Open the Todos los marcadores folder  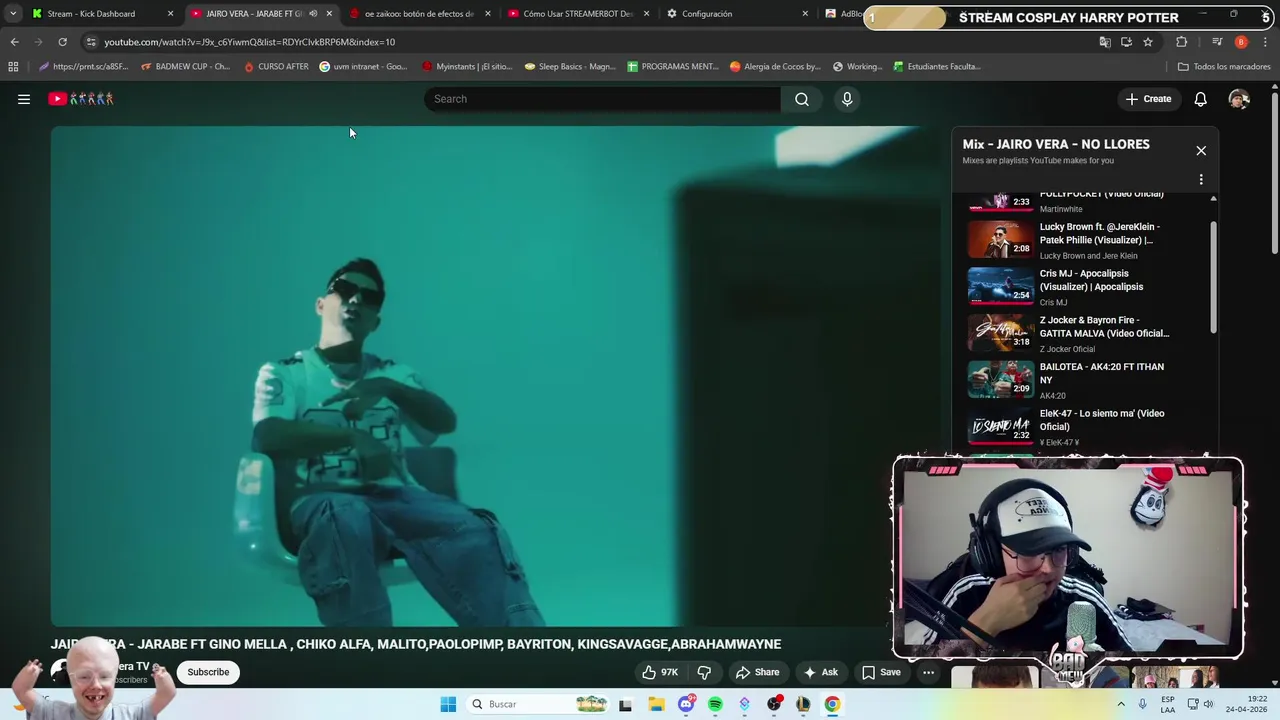[1224, 67]
